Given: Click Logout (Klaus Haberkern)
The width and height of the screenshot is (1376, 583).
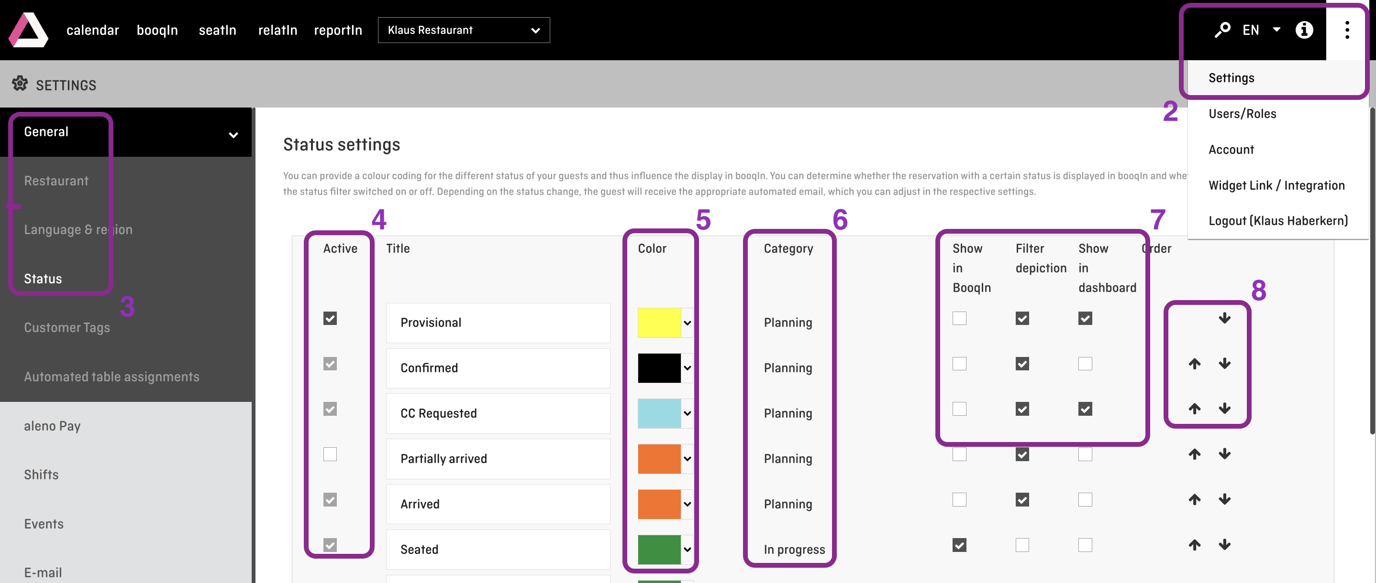Looking at the screenshot, I should pyautogui.click(x=1278, y=221).
